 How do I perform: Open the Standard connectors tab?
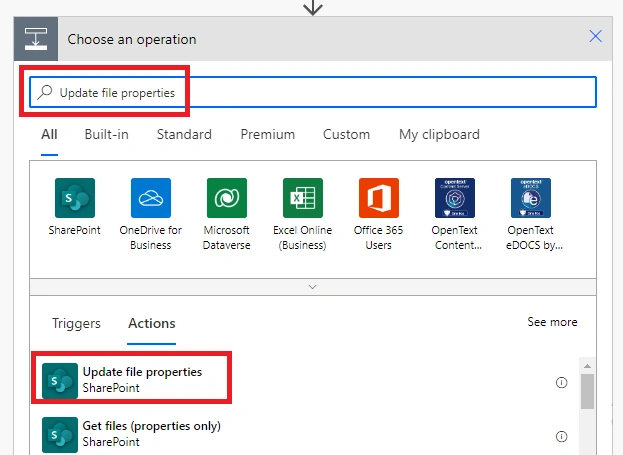tap(184, 134)
